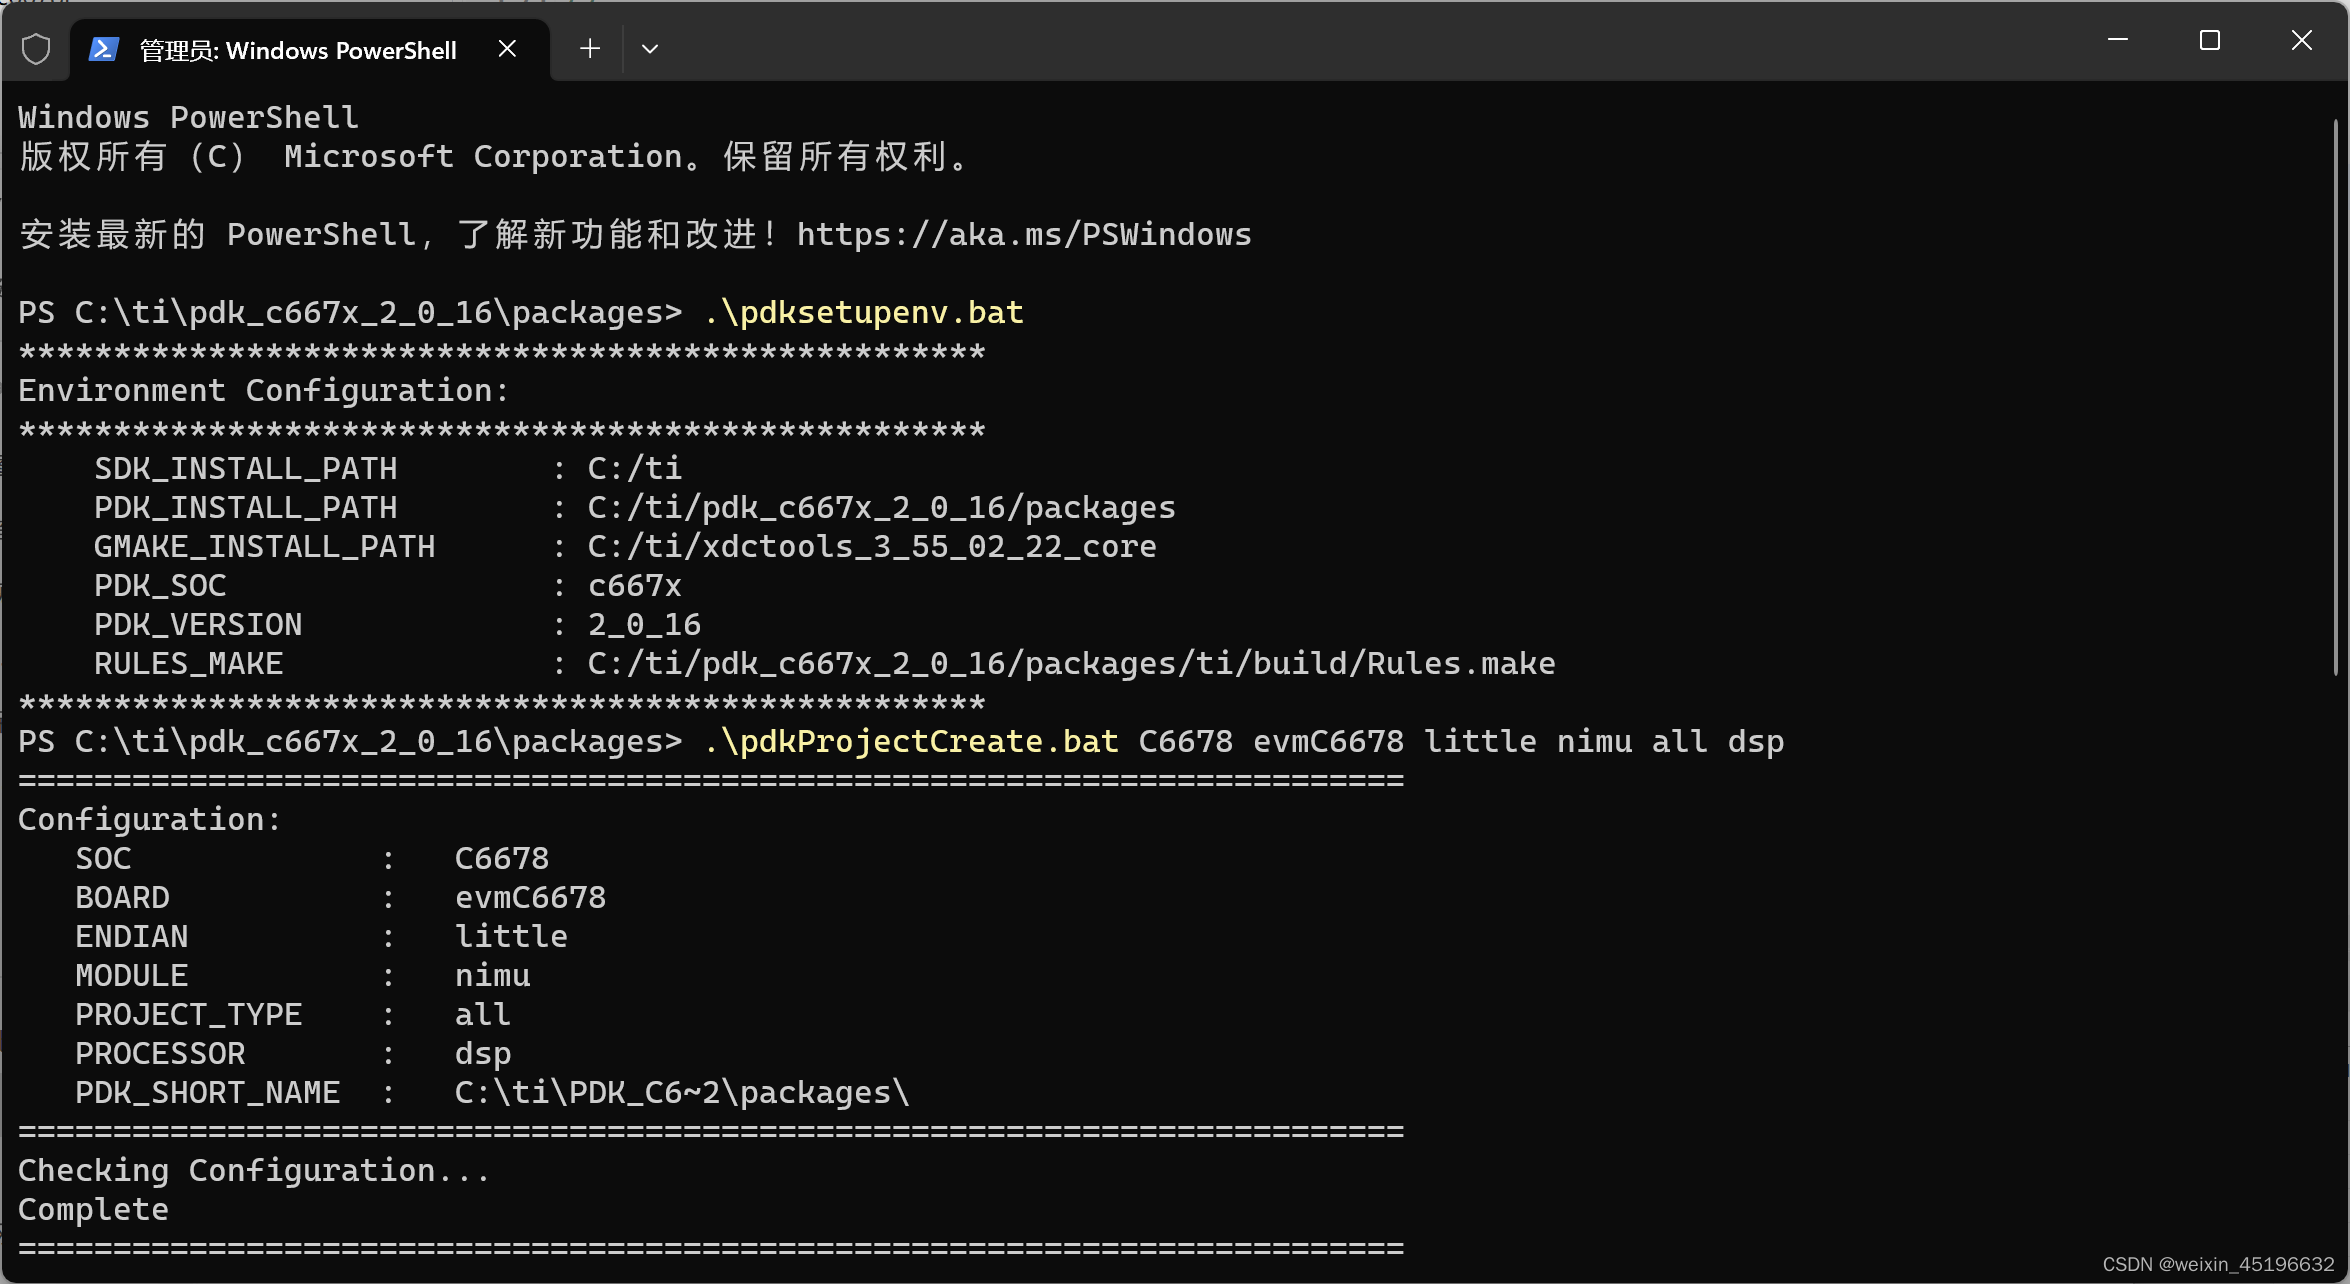Click the 'Windows PowerShell' banner line
This screenshot has width=2350, height=1284.
188,118
